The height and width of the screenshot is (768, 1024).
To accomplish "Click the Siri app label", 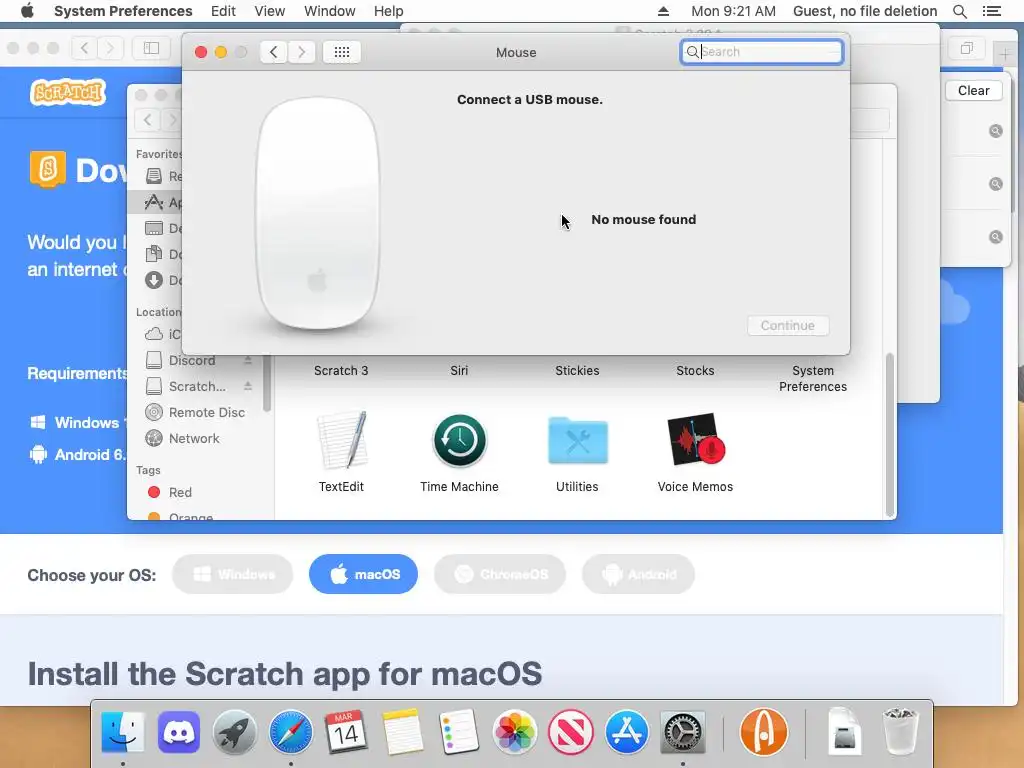I will click(x=459, y=370).
